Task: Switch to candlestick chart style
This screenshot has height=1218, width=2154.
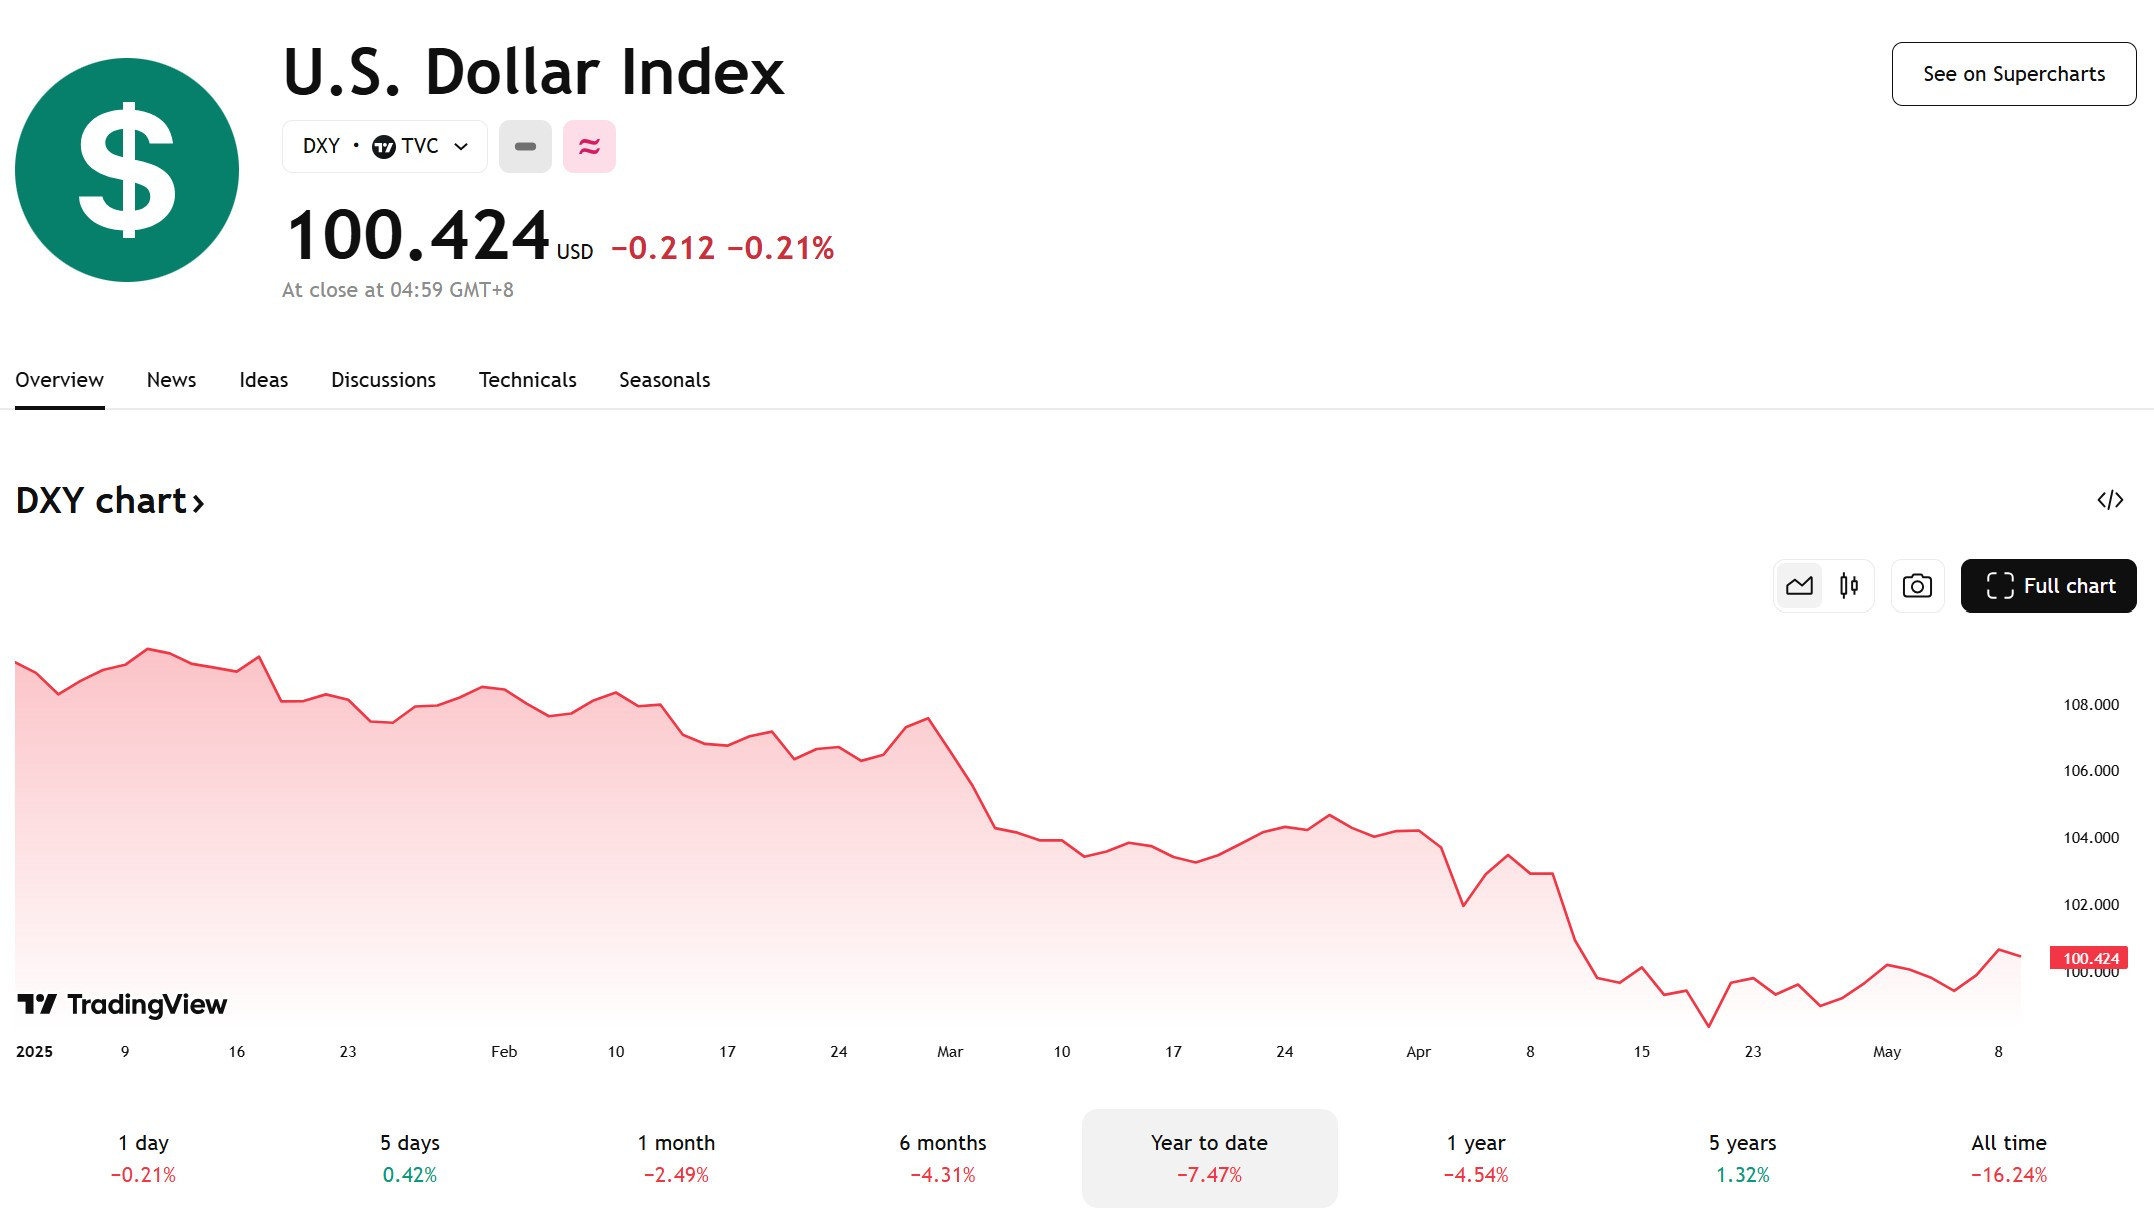Action: [x=1849, y=586]
